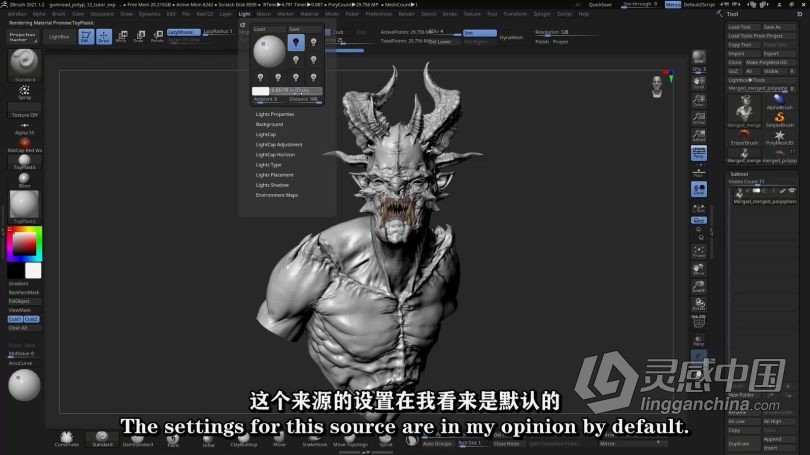Choose the ClayBuildup brush at bottom

[x=243, y=440]
